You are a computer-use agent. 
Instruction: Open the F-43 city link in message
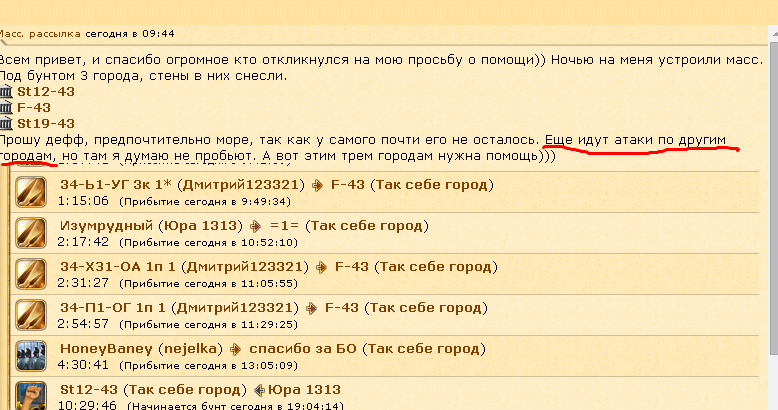(x=34, y=108)
